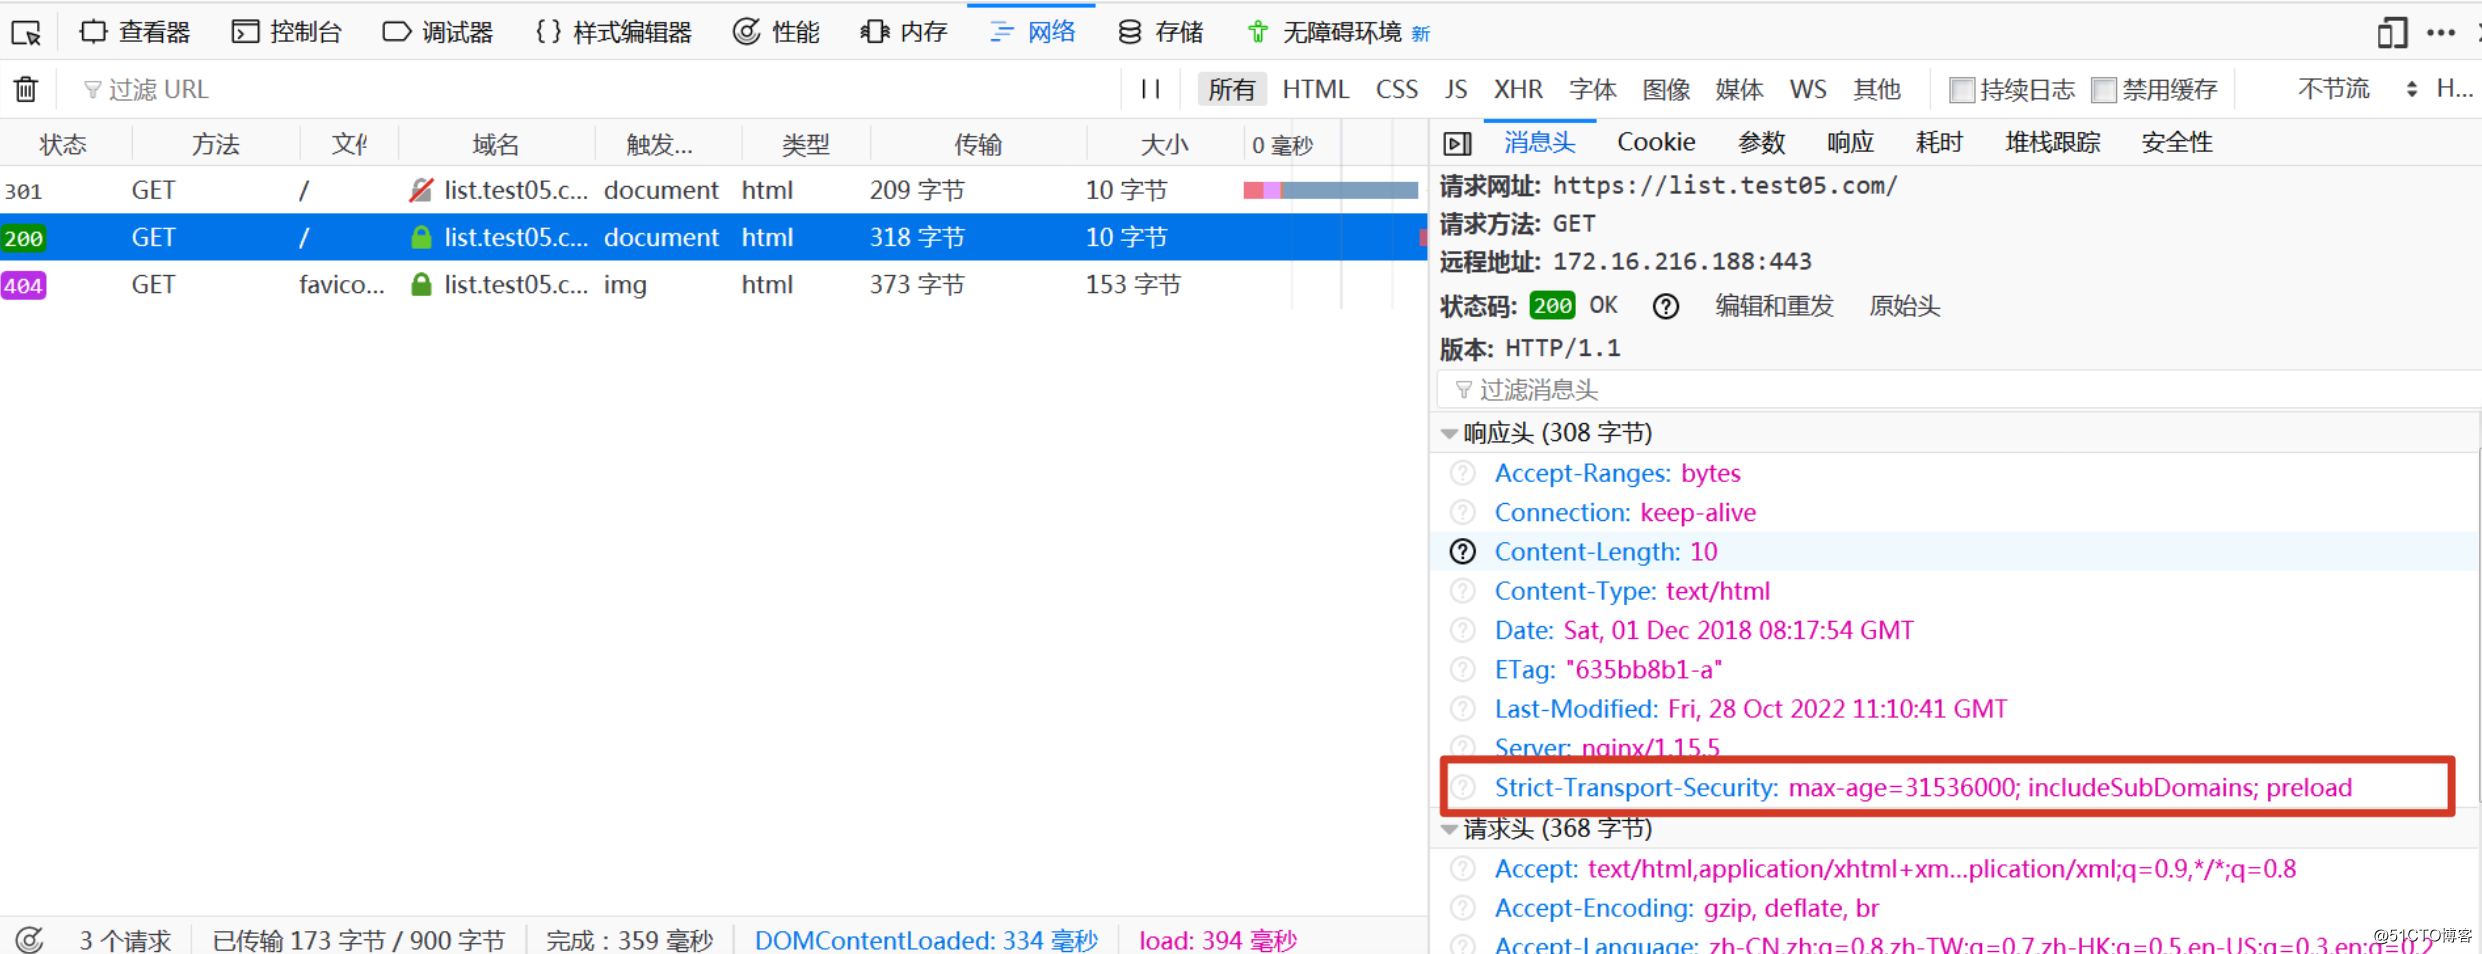This screenshot has height=954, width=2482.
Task: Switch to the Cookie tab
Action: pos(1656,142)
